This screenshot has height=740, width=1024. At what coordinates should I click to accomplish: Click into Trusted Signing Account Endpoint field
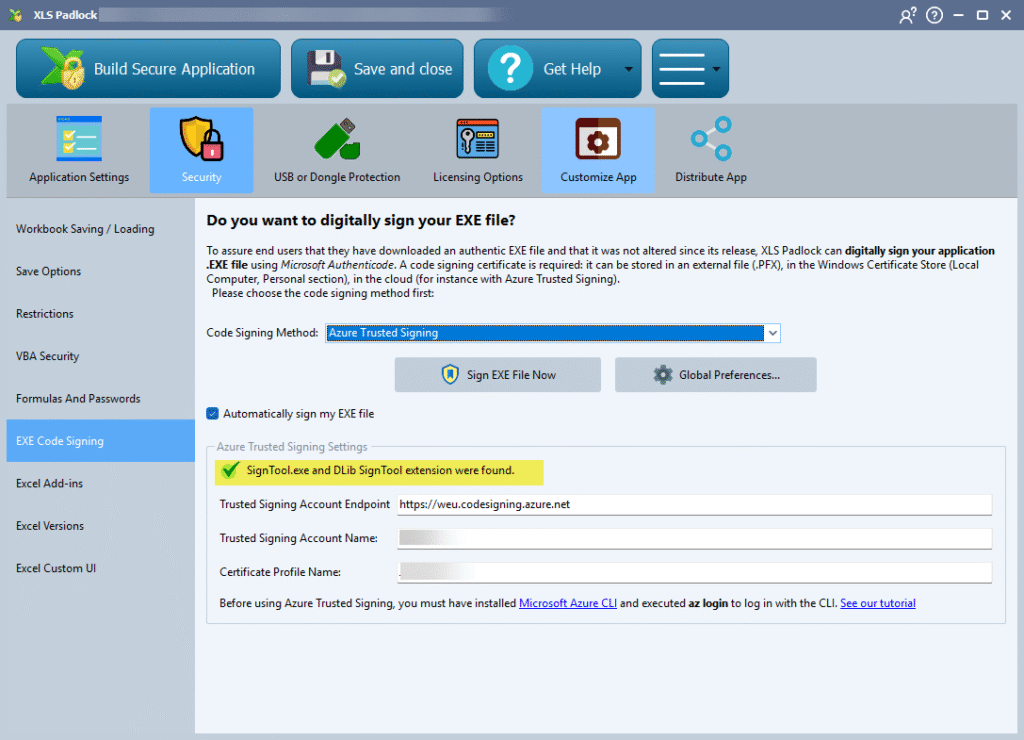pyautogui.click(x=693, y=505)
